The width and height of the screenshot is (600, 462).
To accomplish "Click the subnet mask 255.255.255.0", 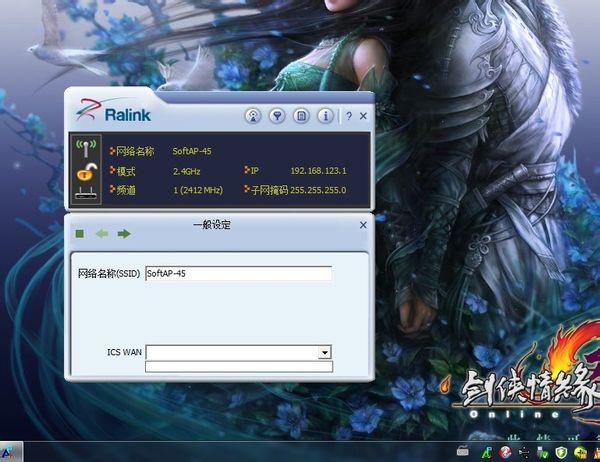I will (x=318, y=190).
